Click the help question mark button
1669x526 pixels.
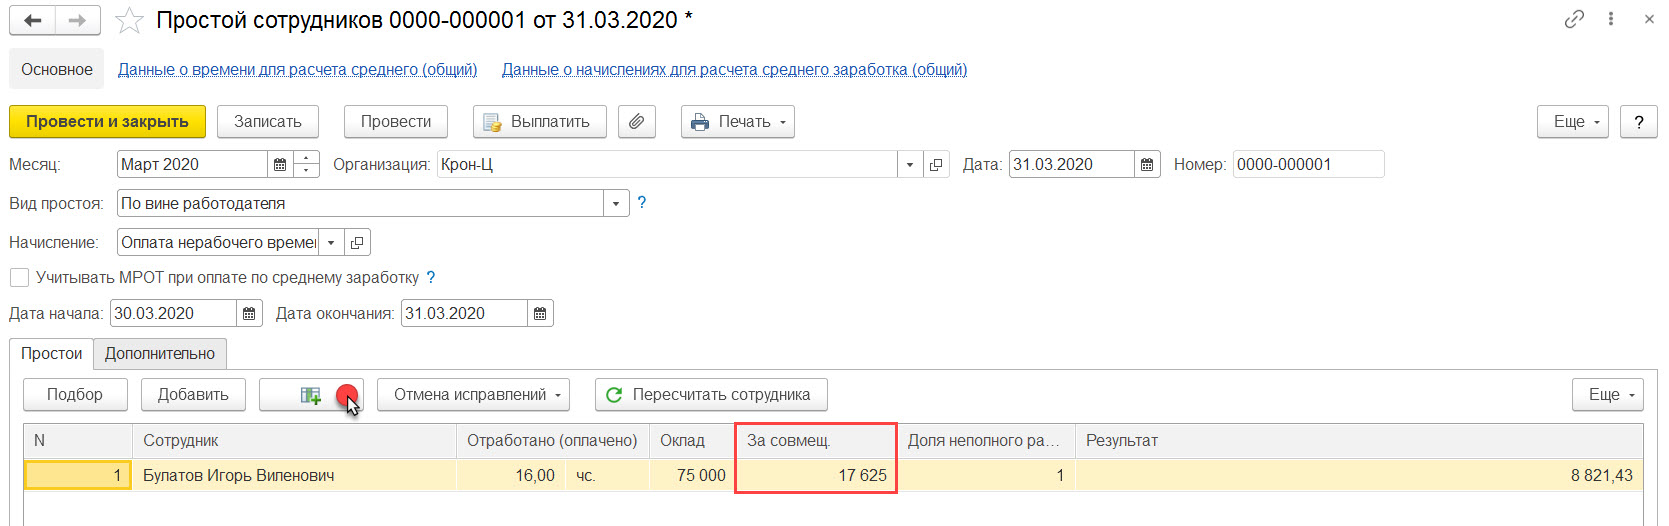tap(1638, 122)
